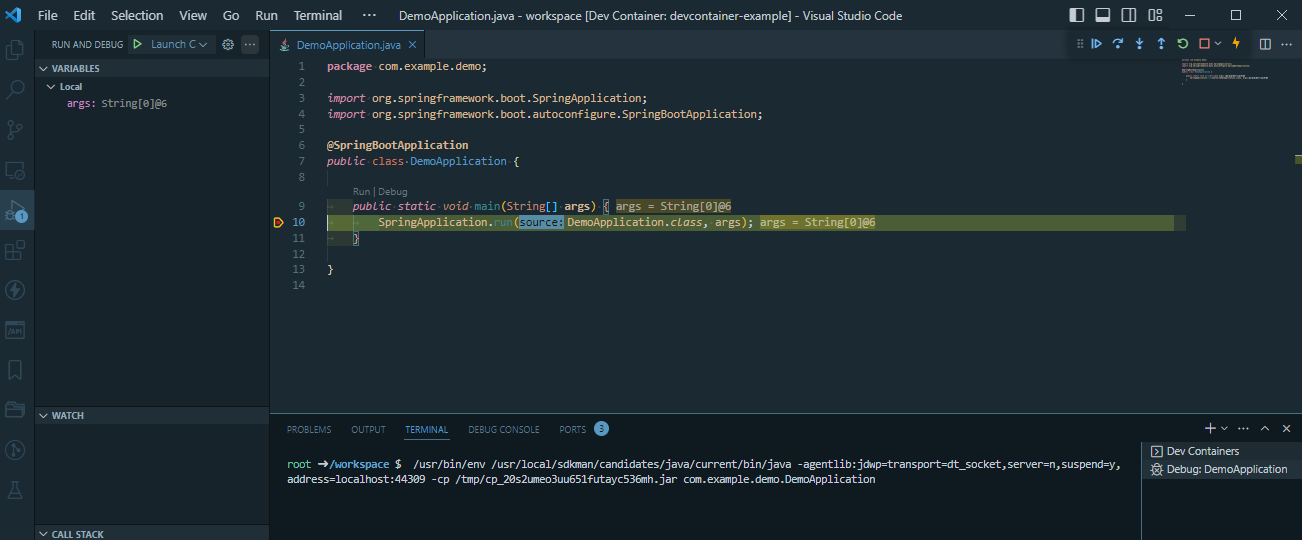The image size is (1302, 540).
Task: Switch to the Problems panel tab
Action: click(x=309, y=429)
